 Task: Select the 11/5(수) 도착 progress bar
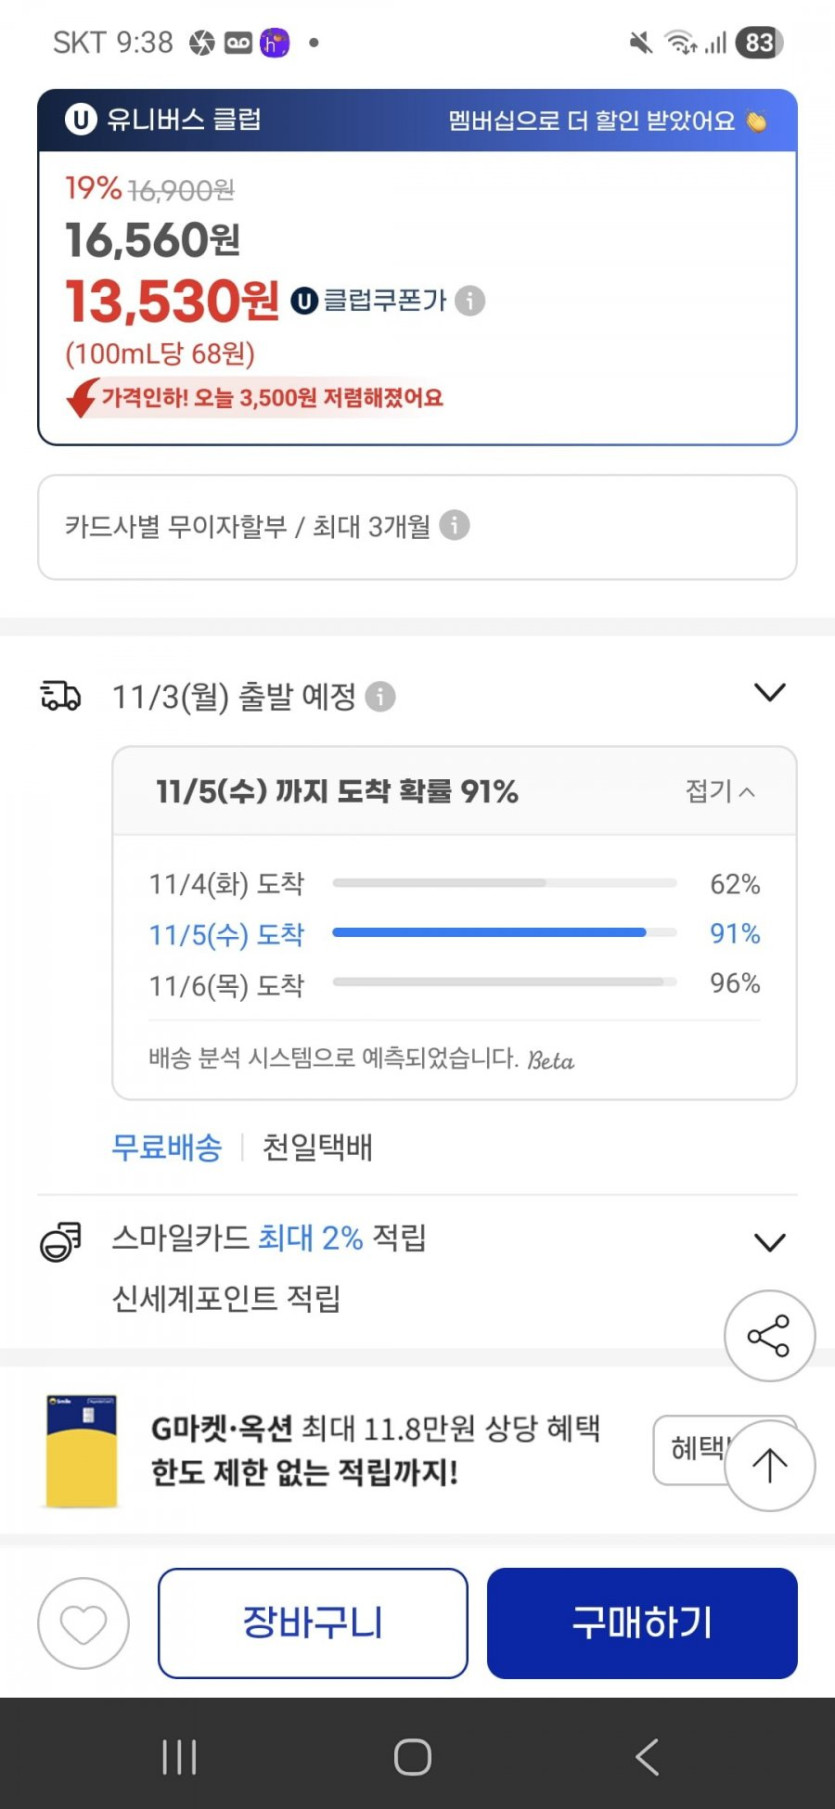489,933
